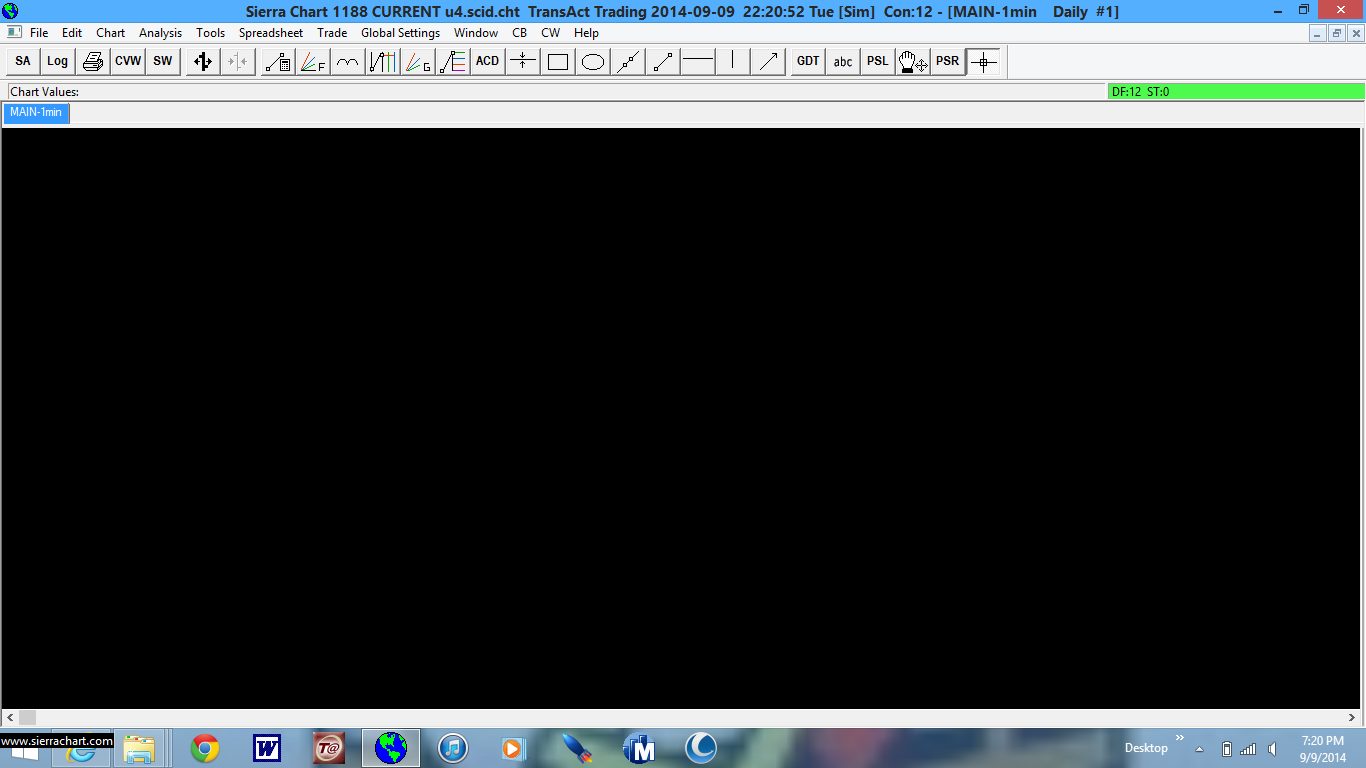Select the arrow drawing tool
This screenshot has height=768, width=1366.
768,61
